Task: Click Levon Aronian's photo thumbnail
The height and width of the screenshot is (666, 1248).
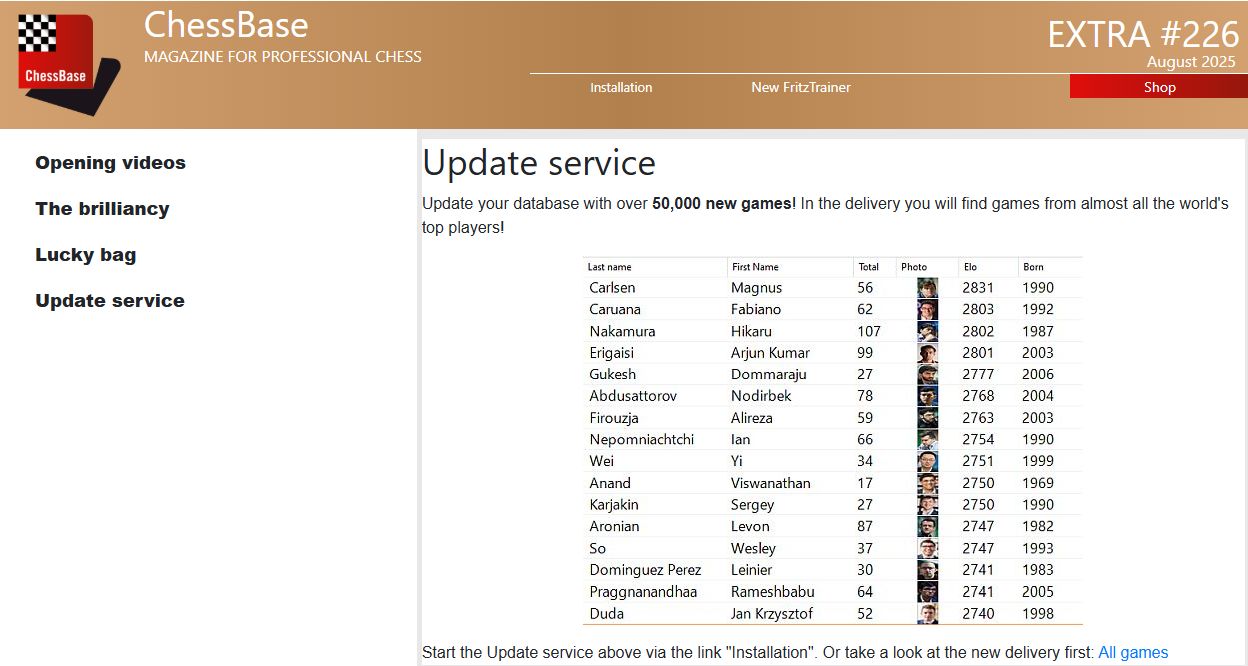Action: point(927,527)
